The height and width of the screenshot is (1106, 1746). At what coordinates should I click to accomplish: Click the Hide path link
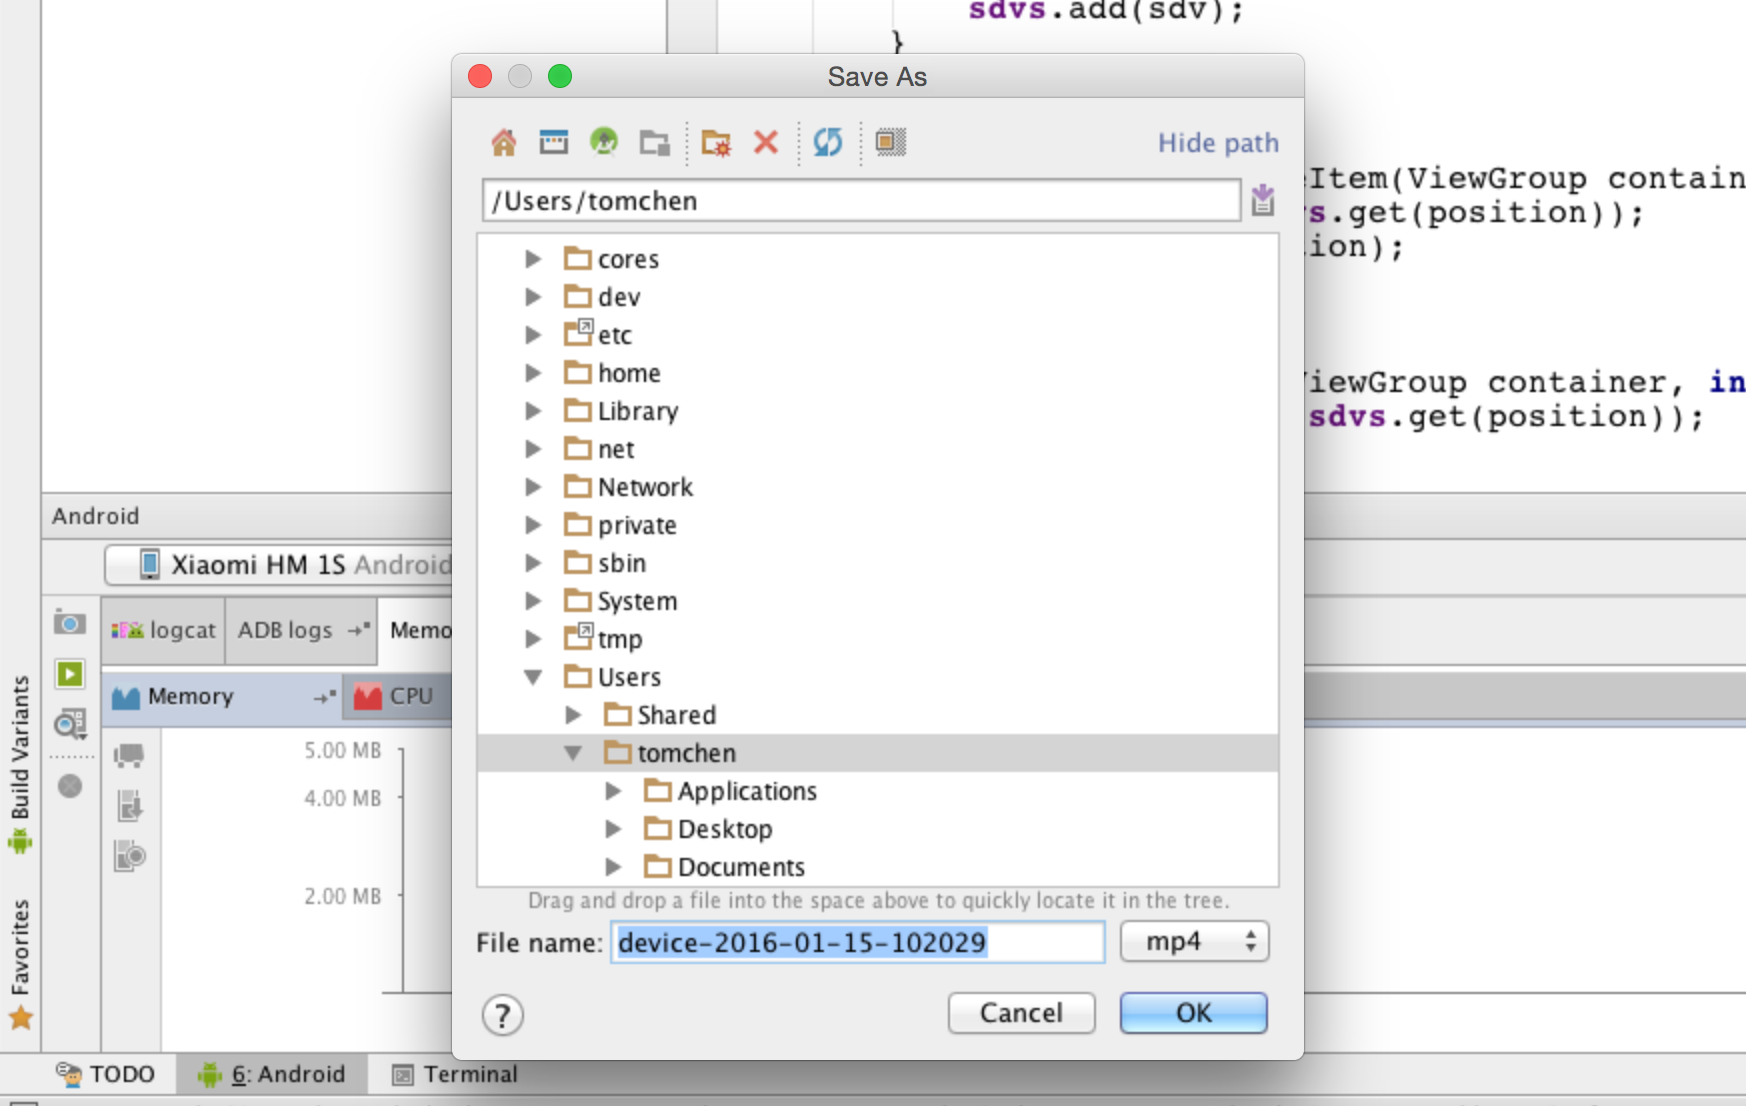click(1218, 143)
